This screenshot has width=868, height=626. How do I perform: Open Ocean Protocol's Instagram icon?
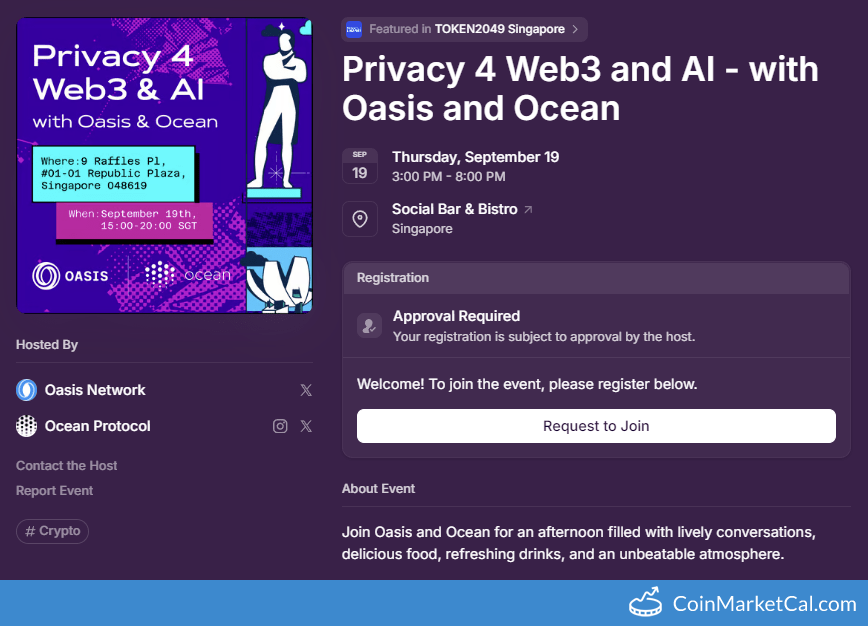(280, 426)
